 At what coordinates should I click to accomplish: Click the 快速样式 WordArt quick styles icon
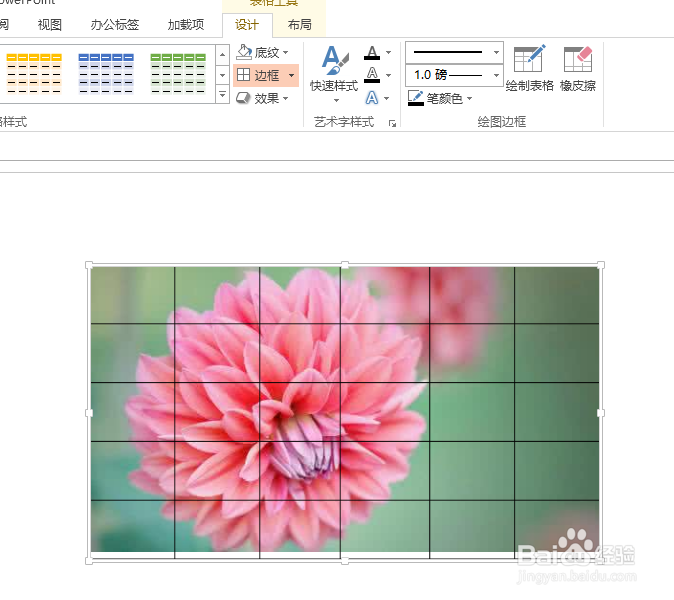[334, 60]
